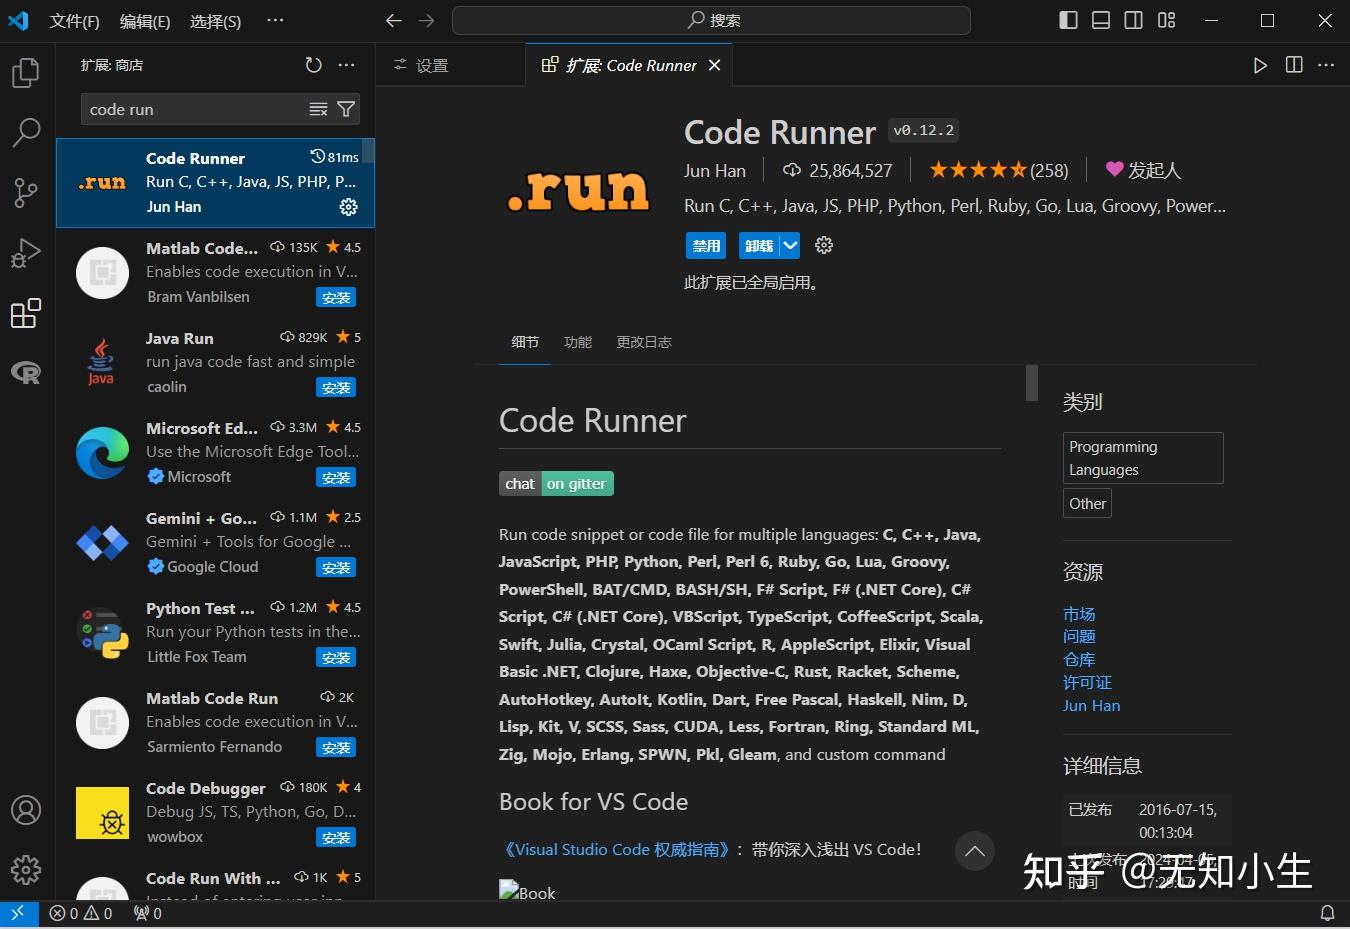This screenshot has height=929, width=1350.
Task: Disable Code Runner with the 禁用 button
Action: pyautogui.click(x=705, y=245)
